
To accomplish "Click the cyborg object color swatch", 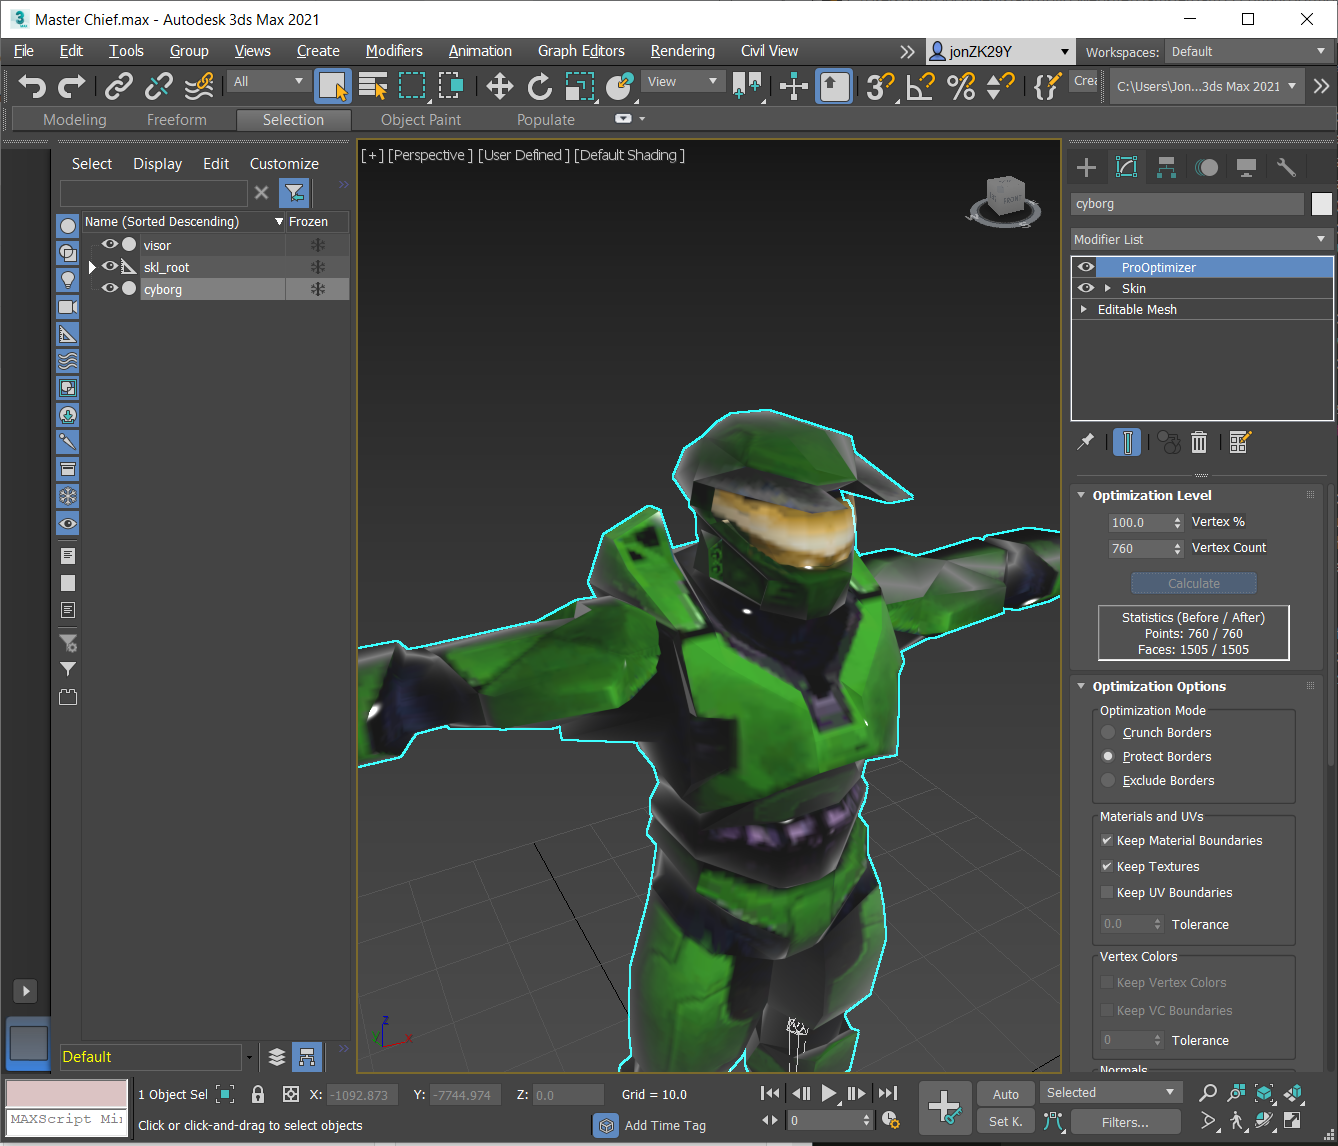I will pos(1322,204).
